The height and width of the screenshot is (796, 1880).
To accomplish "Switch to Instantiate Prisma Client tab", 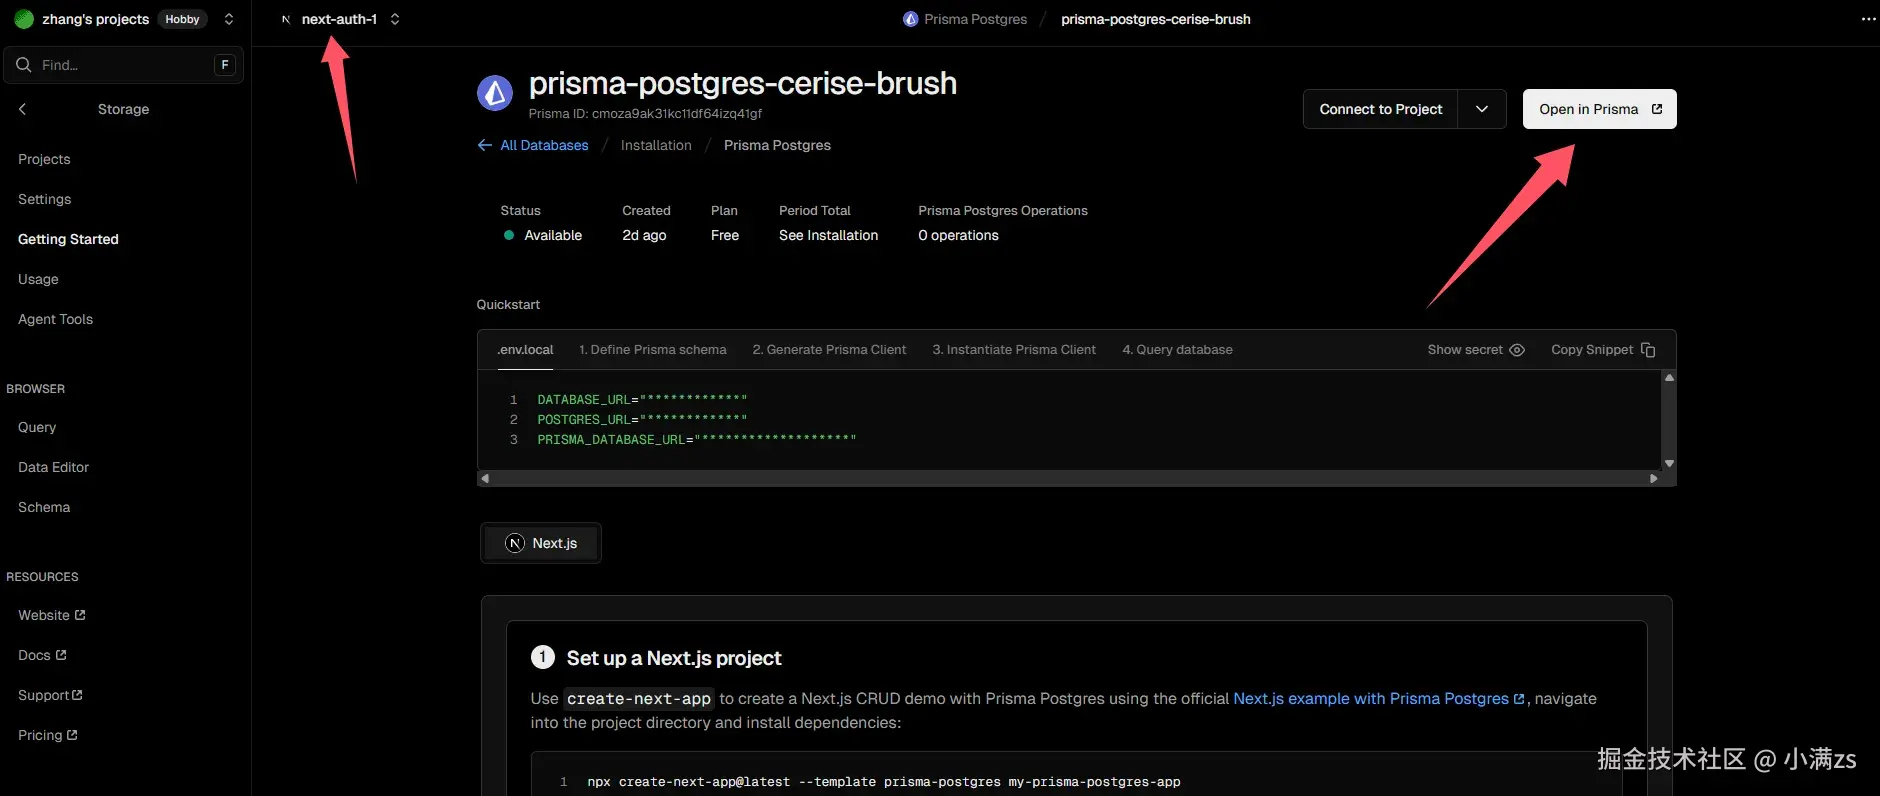I will click(1014, 350).
